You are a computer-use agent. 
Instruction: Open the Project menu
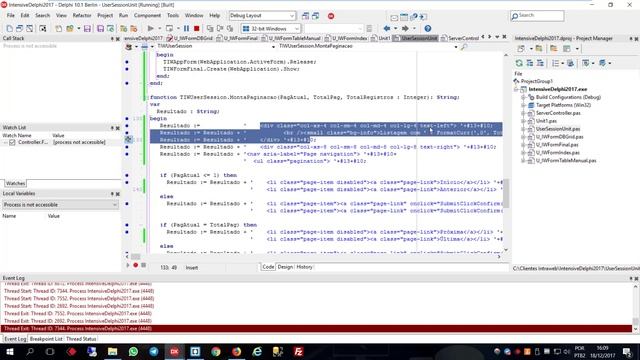(x=105, y=16)
